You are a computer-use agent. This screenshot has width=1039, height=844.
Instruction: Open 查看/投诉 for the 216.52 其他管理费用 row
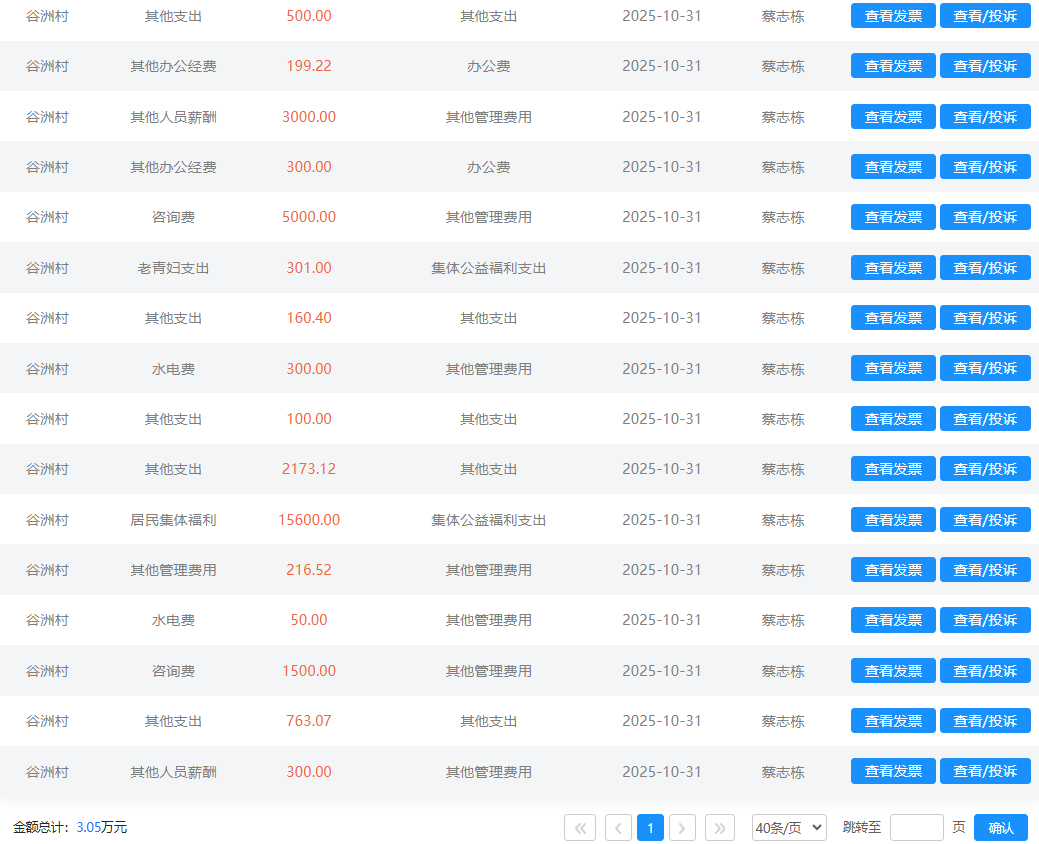[985, 570]
